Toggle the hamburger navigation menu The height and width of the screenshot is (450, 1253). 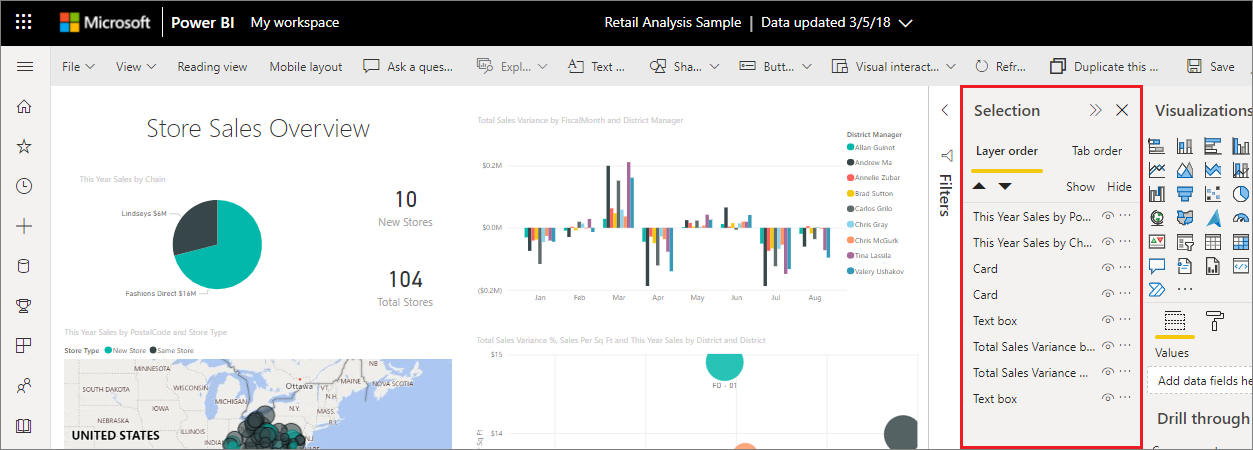pos(25,67)
